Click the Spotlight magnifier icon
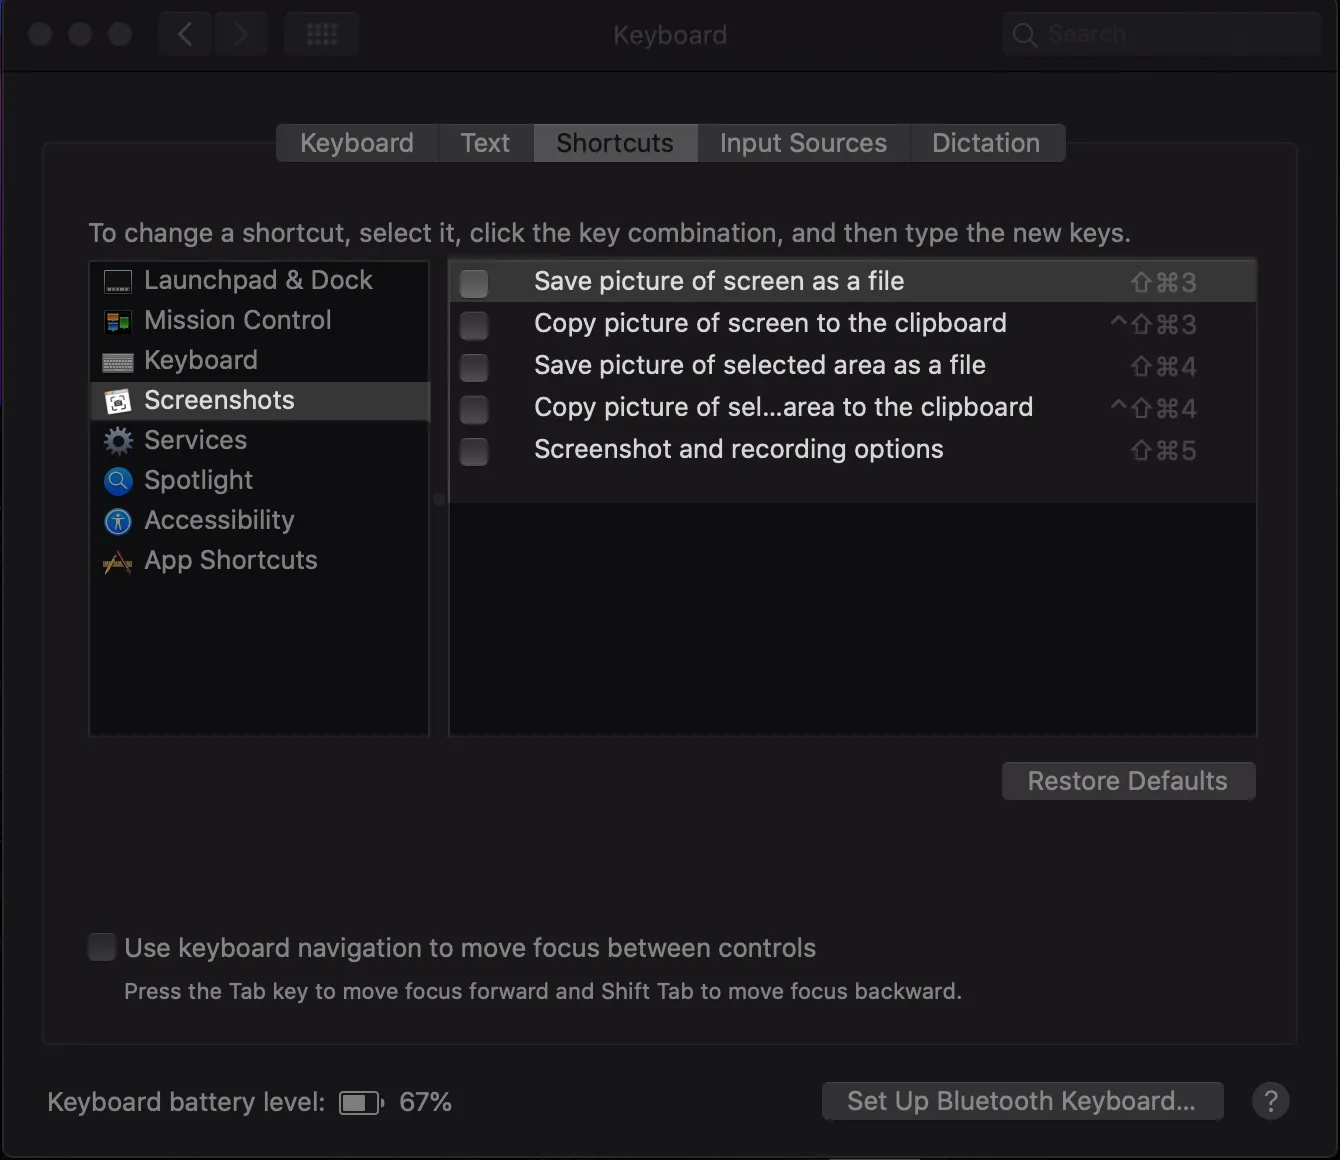1340x1160 pixels. point(118,481)
